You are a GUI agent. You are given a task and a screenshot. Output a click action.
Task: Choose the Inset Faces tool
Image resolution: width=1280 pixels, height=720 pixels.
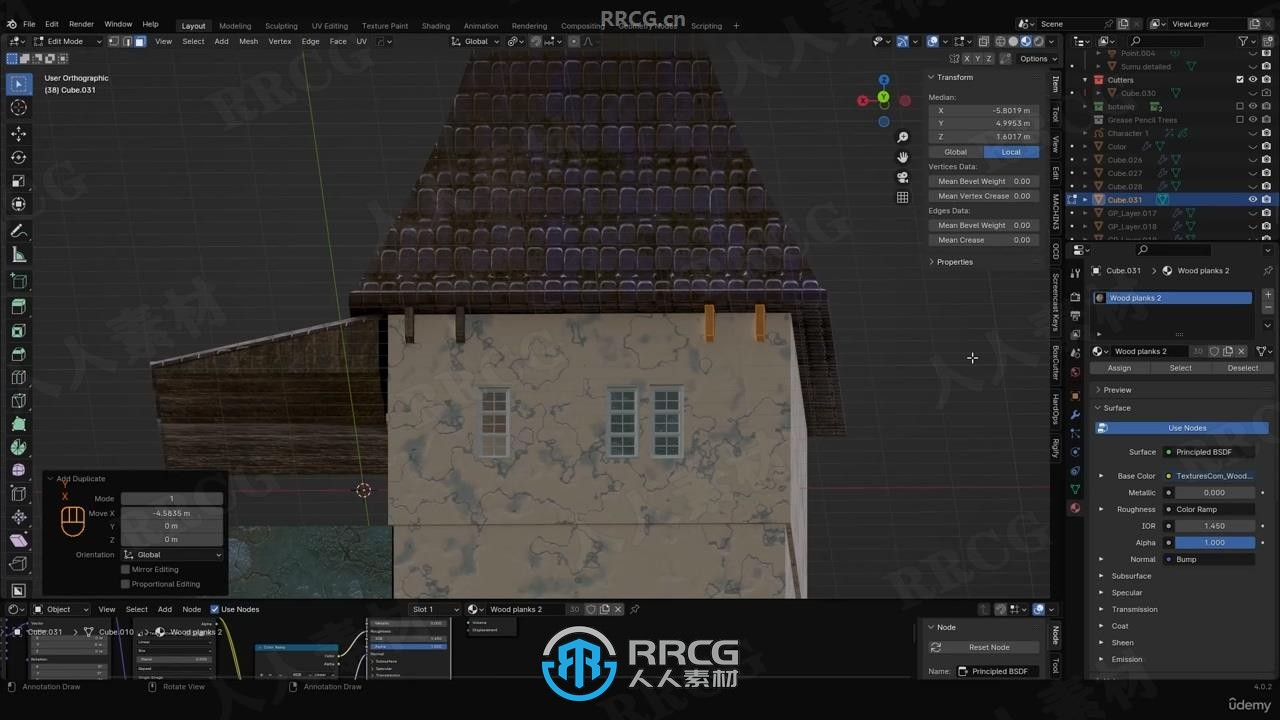click(19, 330)
